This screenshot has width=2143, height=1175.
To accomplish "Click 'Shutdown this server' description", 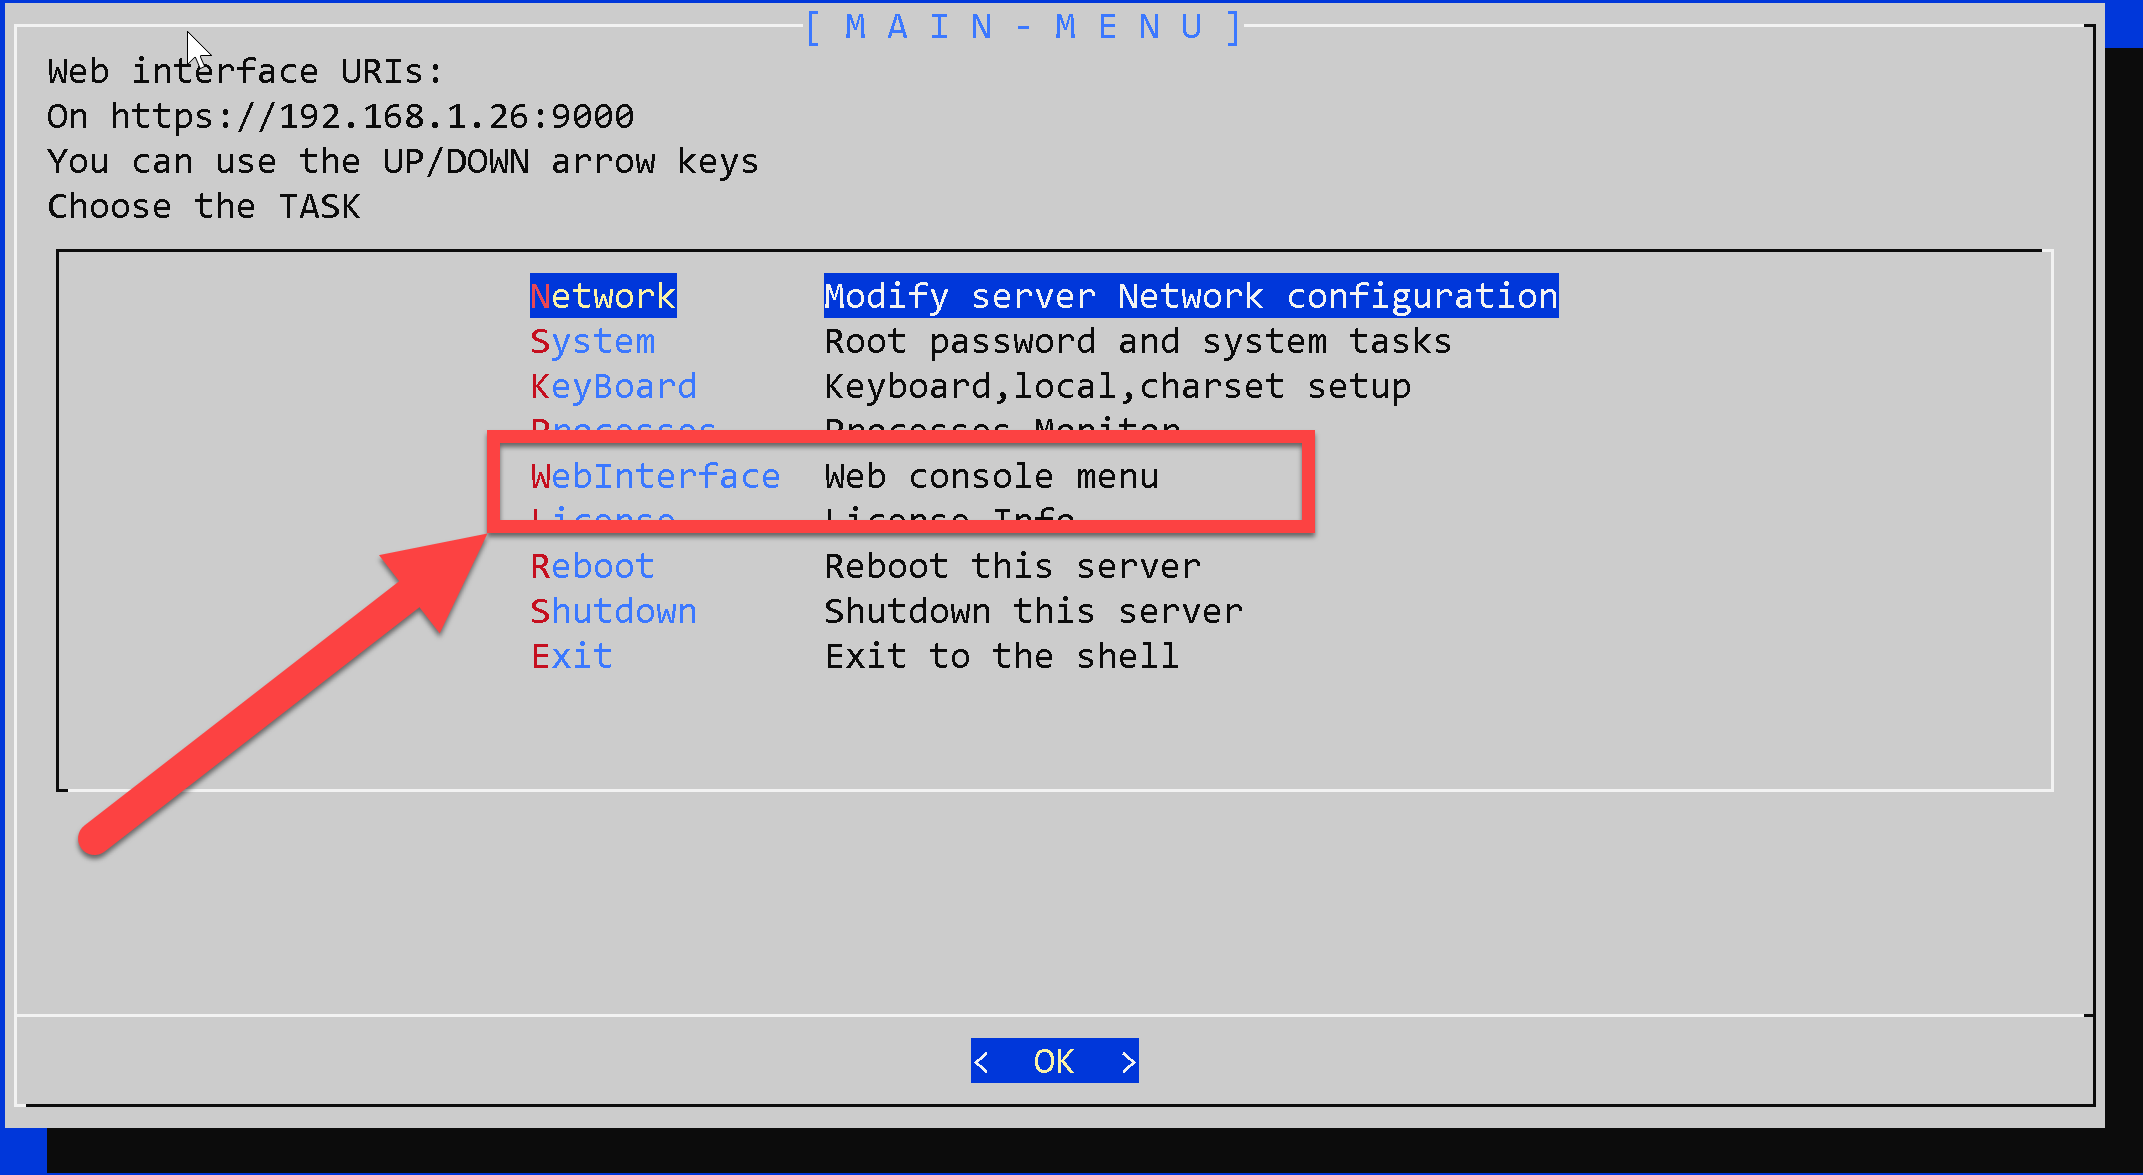I will (1033, 611).
